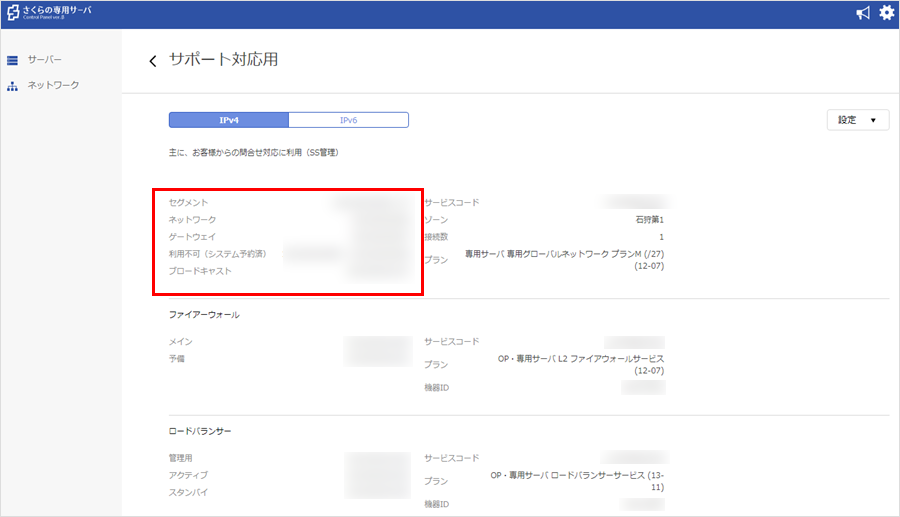Click the グローバルネットワーク プランM plan text
The height and width of the screenshot is (517, 900).
564,255
